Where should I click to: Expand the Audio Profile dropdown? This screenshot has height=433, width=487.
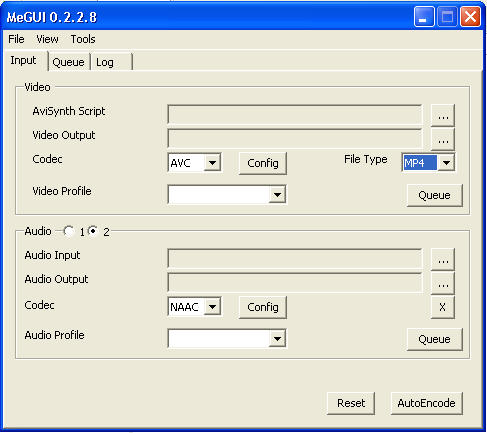pos(277,339)
